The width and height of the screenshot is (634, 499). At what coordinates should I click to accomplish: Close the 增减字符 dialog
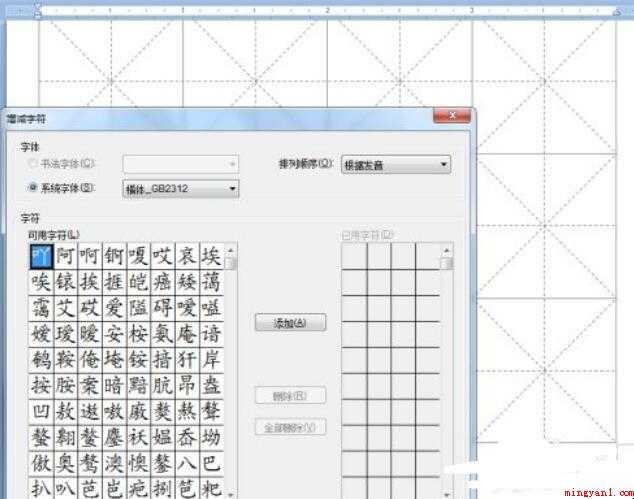452,116
